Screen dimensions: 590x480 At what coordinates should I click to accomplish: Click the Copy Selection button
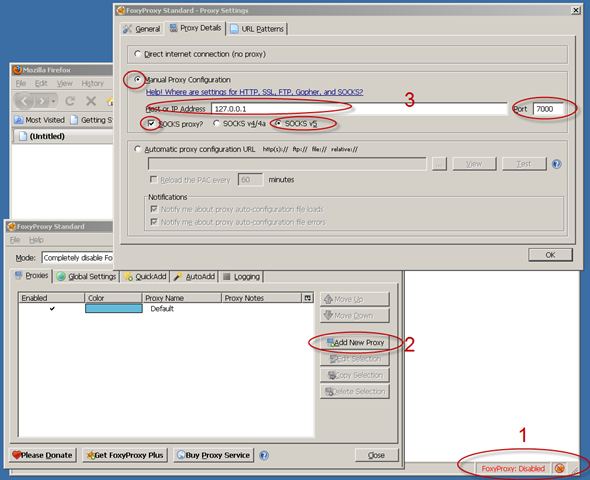tap(355, 375)
